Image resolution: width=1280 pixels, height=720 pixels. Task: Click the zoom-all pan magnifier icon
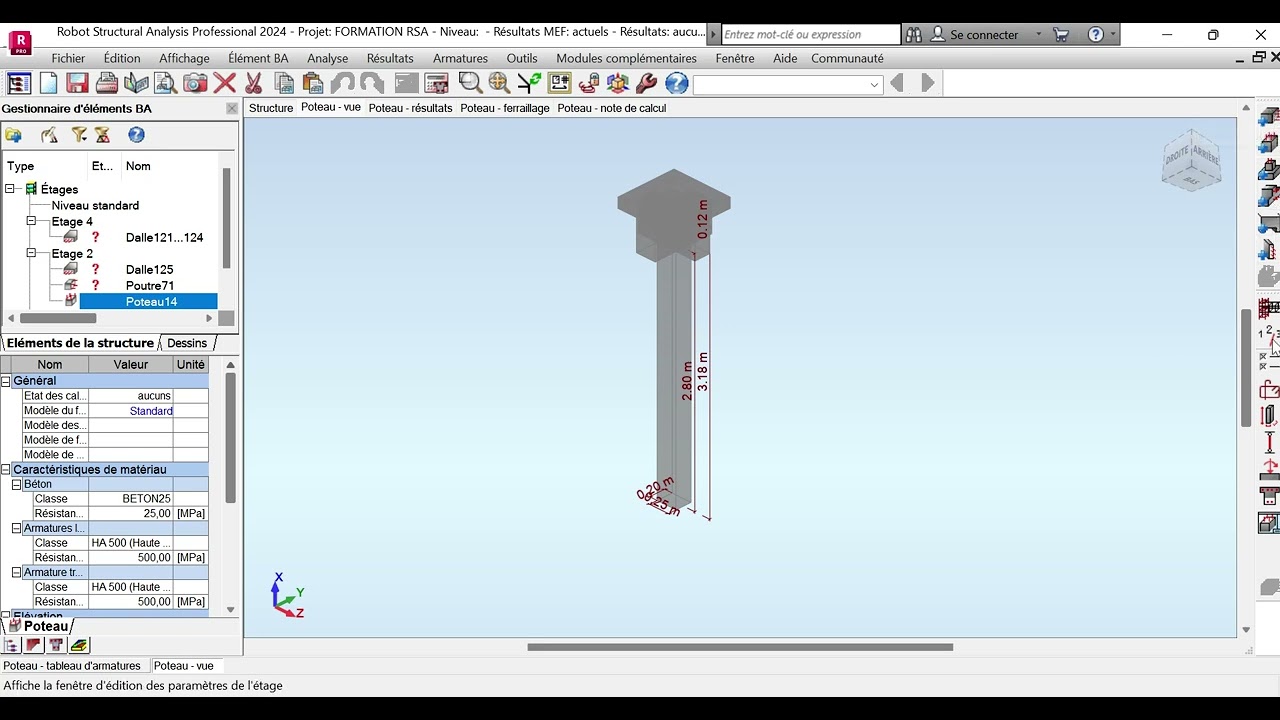[x=499, y=83]
